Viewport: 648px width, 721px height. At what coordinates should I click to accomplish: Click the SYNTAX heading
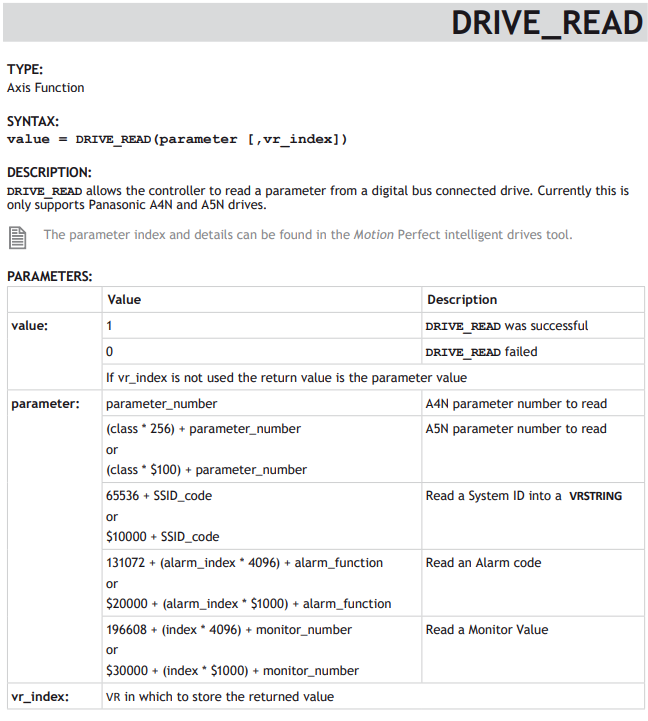(33, 121)
